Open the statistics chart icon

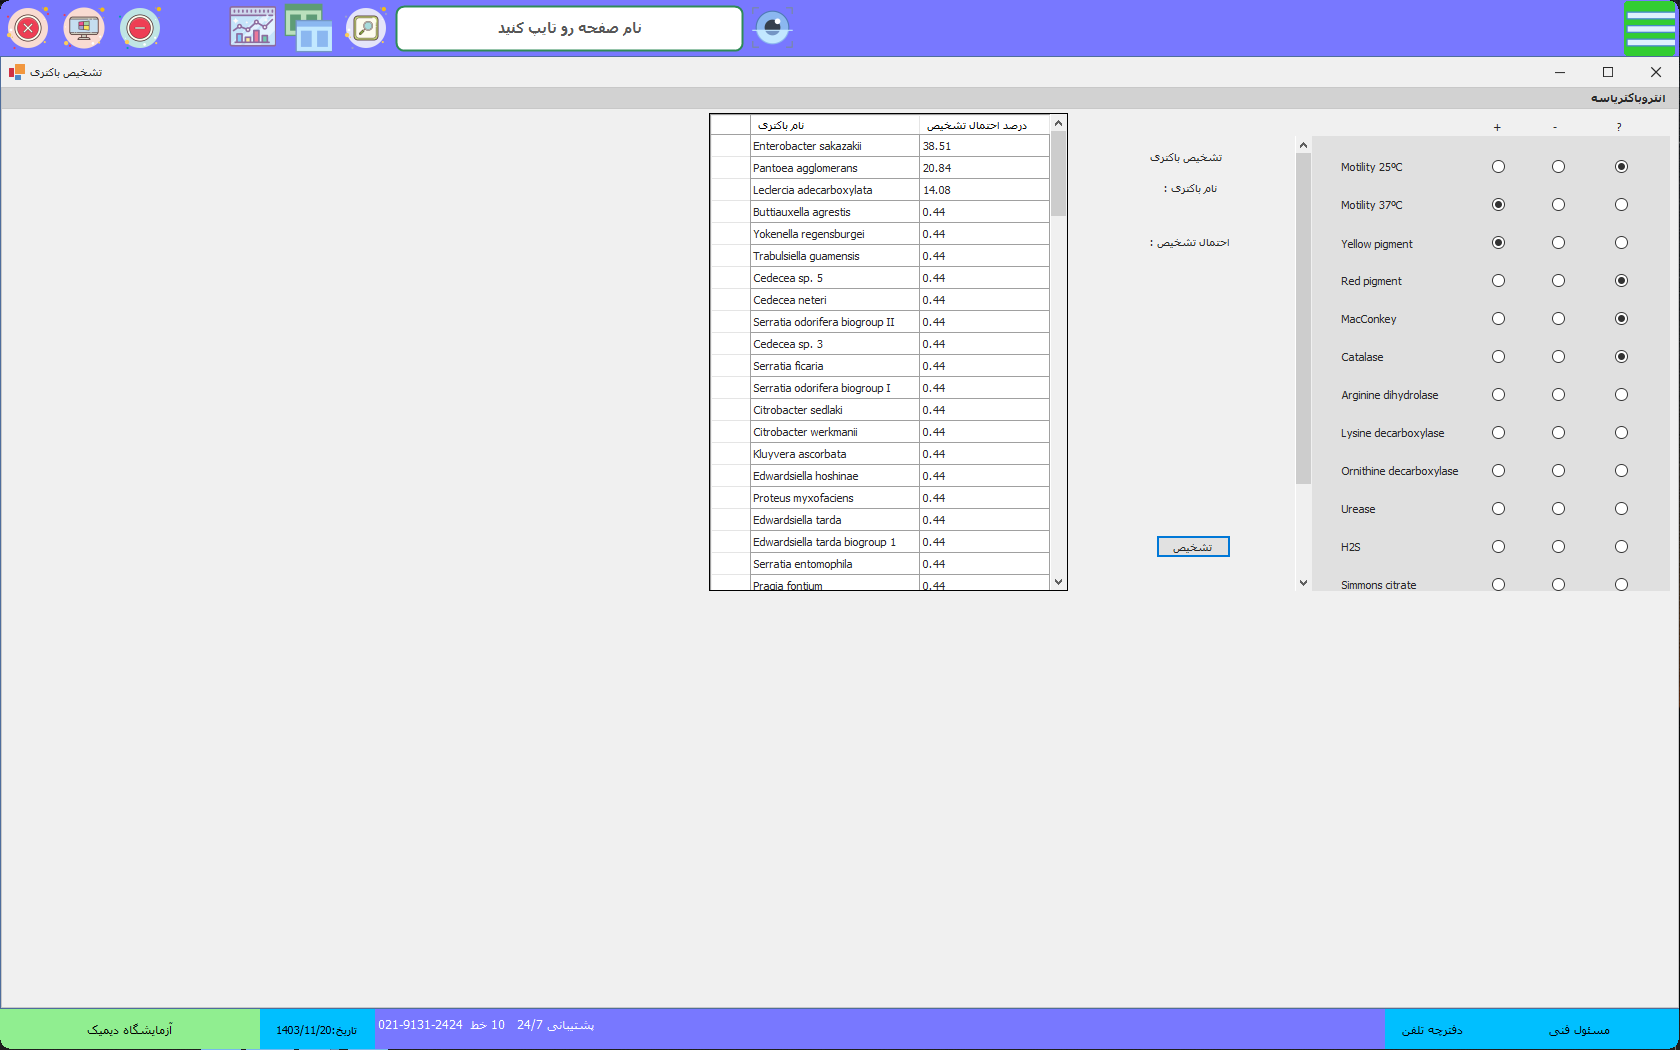[x=252, y=28]
